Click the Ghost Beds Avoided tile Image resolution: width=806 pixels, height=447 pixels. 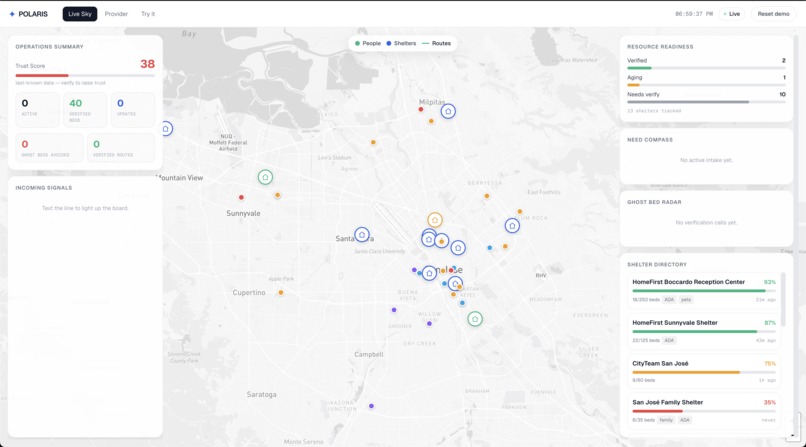[49, 148]
